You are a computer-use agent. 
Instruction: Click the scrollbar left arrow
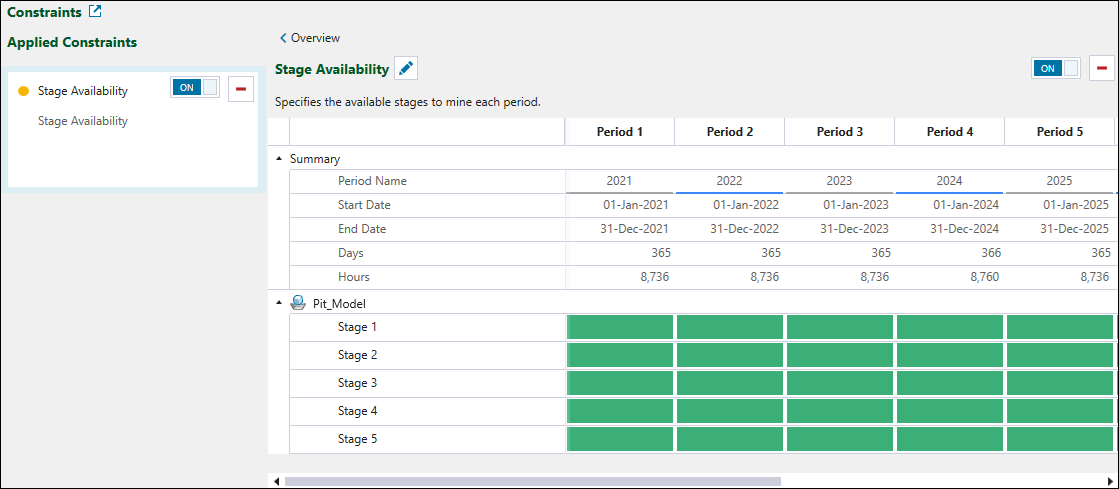277,481
